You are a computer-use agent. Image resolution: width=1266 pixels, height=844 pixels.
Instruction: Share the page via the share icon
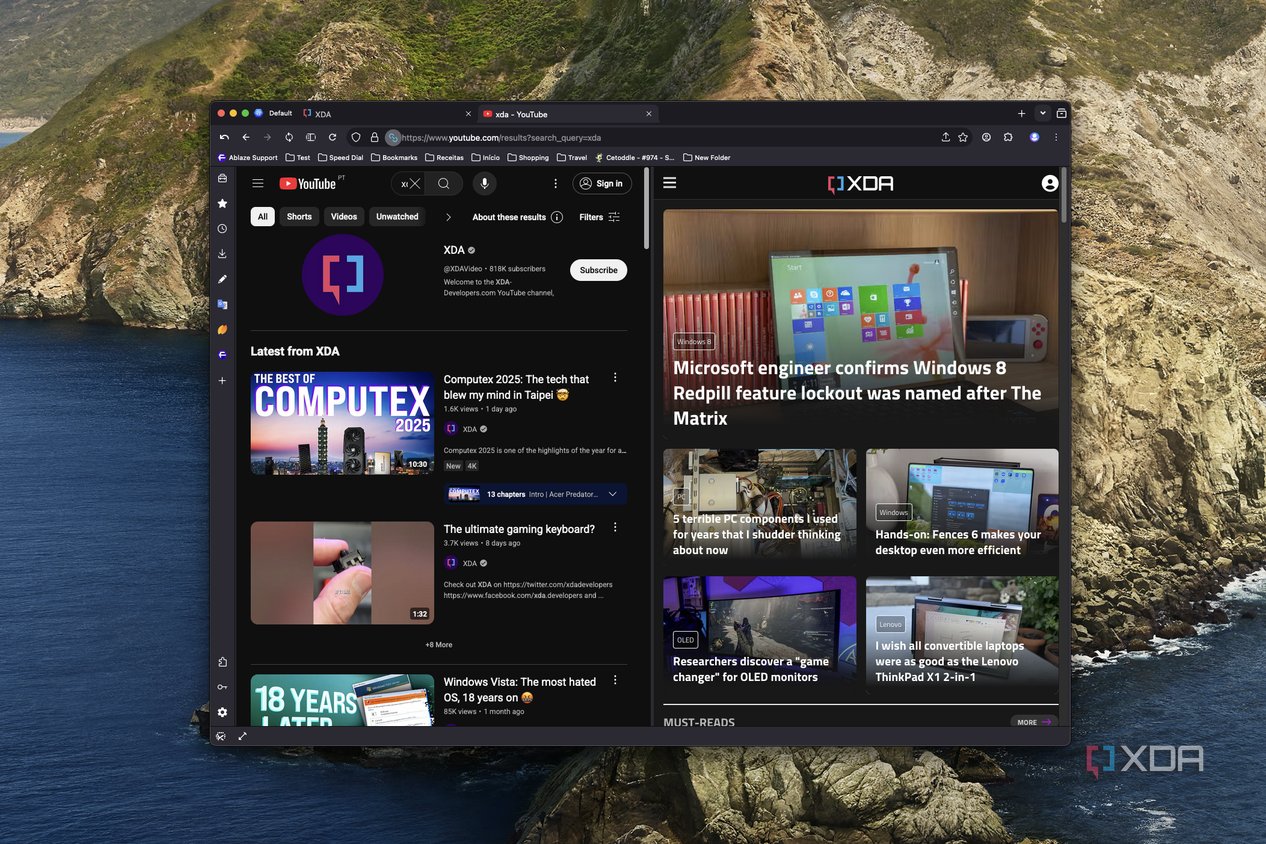pos(945,137)
